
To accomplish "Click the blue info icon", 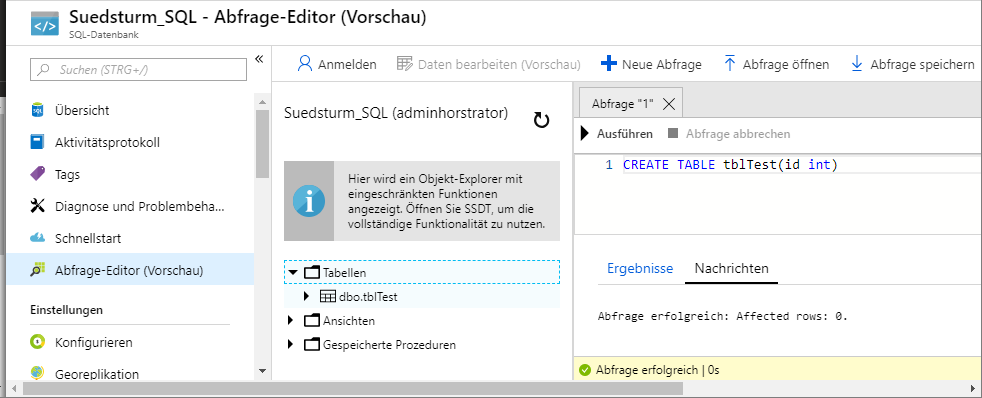I will tap(309, 201).
